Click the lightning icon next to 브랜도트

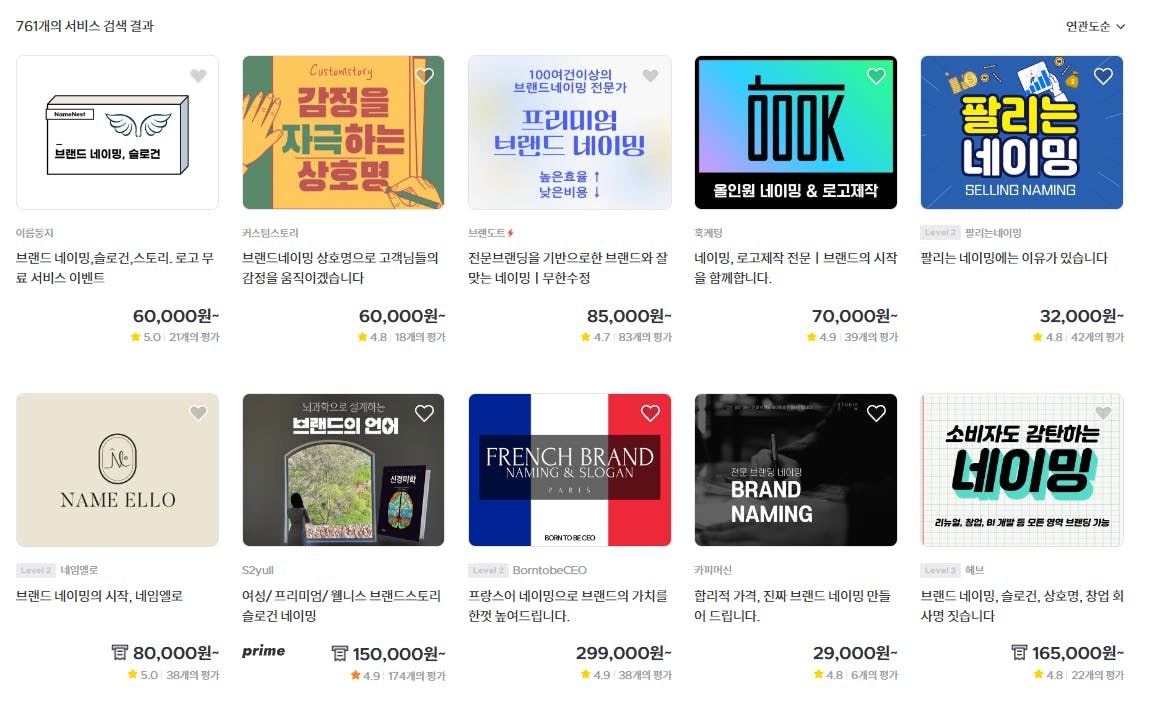pos(510,233)
